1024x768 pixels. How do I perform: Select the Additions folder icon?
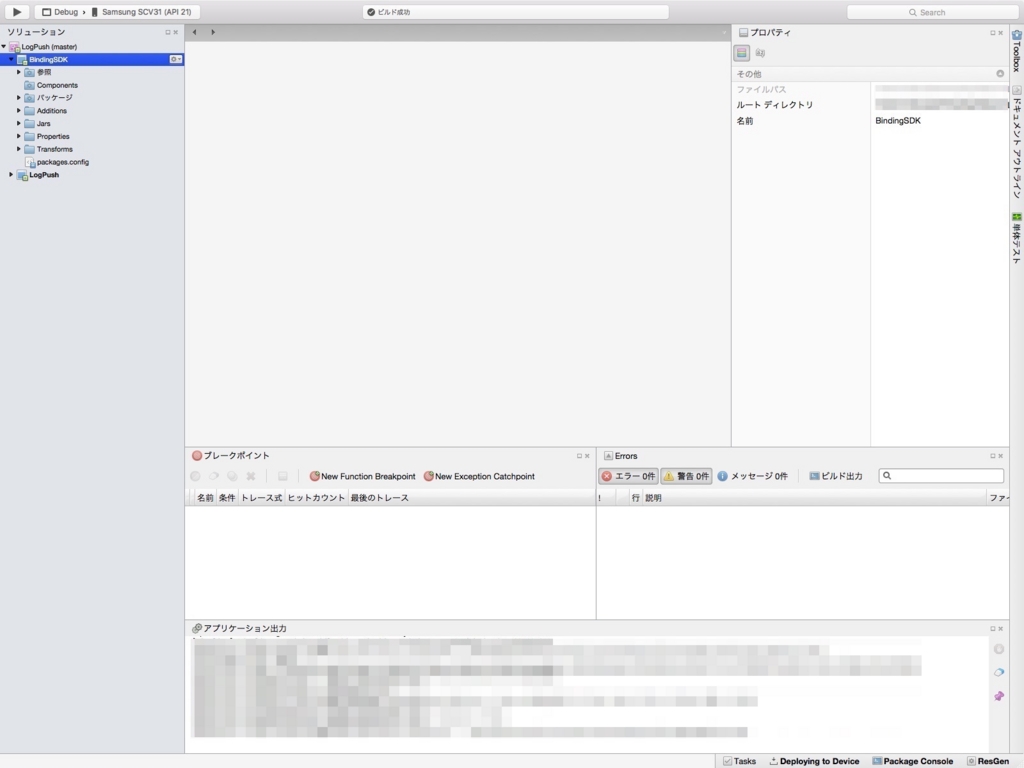[29, 110]
